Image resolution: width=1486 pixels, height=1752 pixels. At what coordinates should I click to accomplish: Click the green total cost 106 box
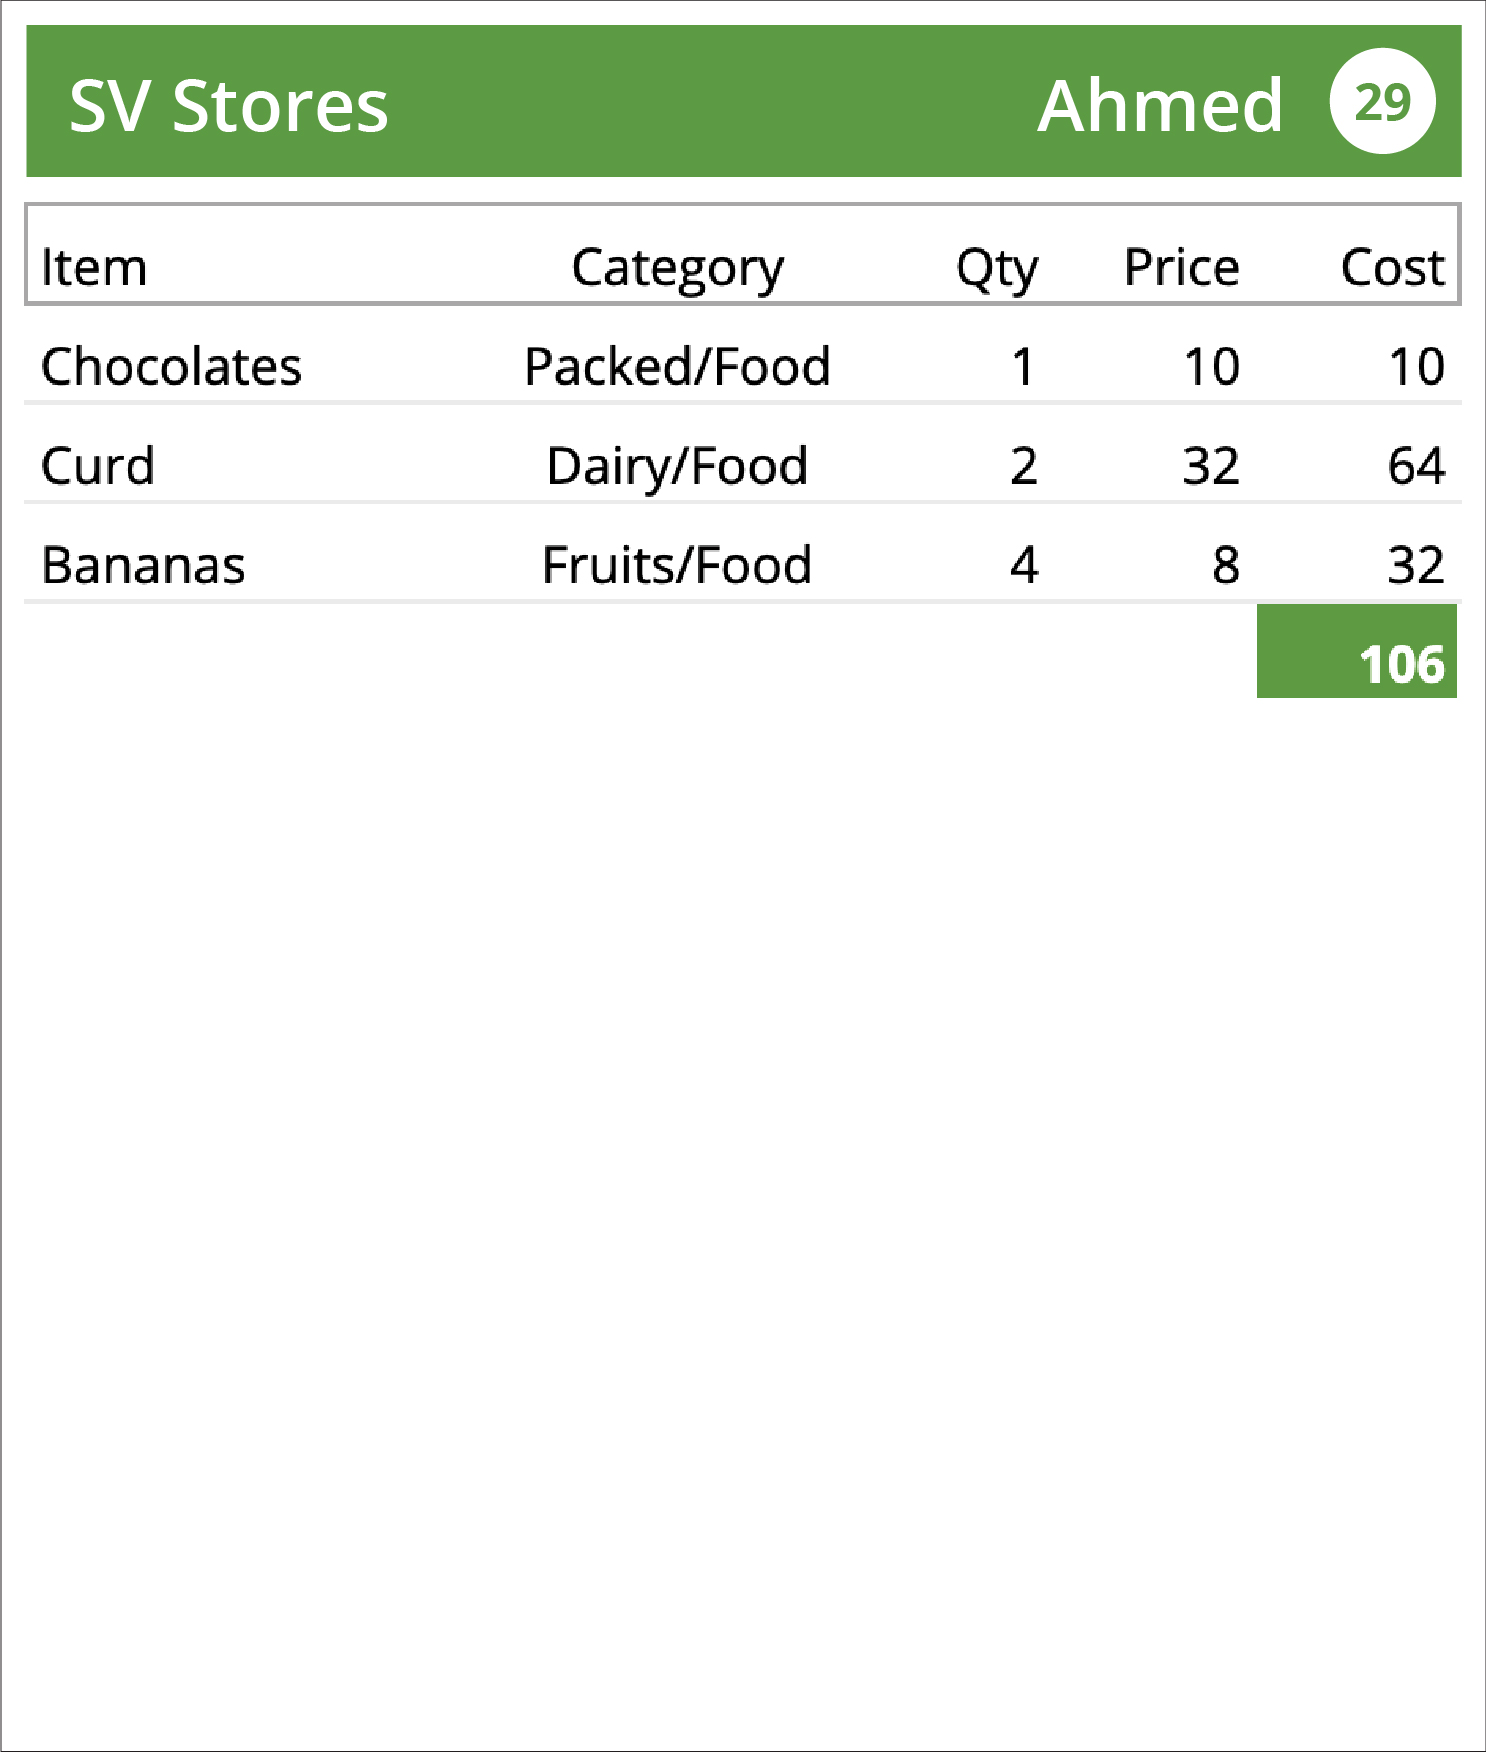[1356, 651]
